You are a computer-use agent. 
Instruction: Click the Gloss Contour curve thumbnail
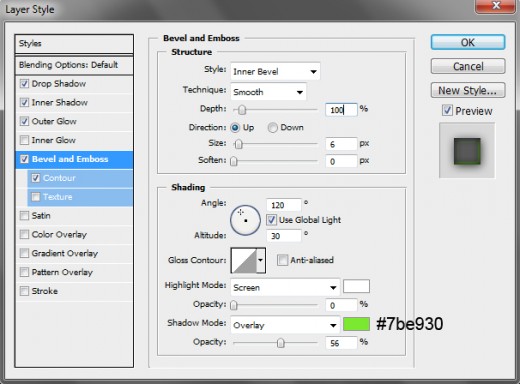coord(244,260)
